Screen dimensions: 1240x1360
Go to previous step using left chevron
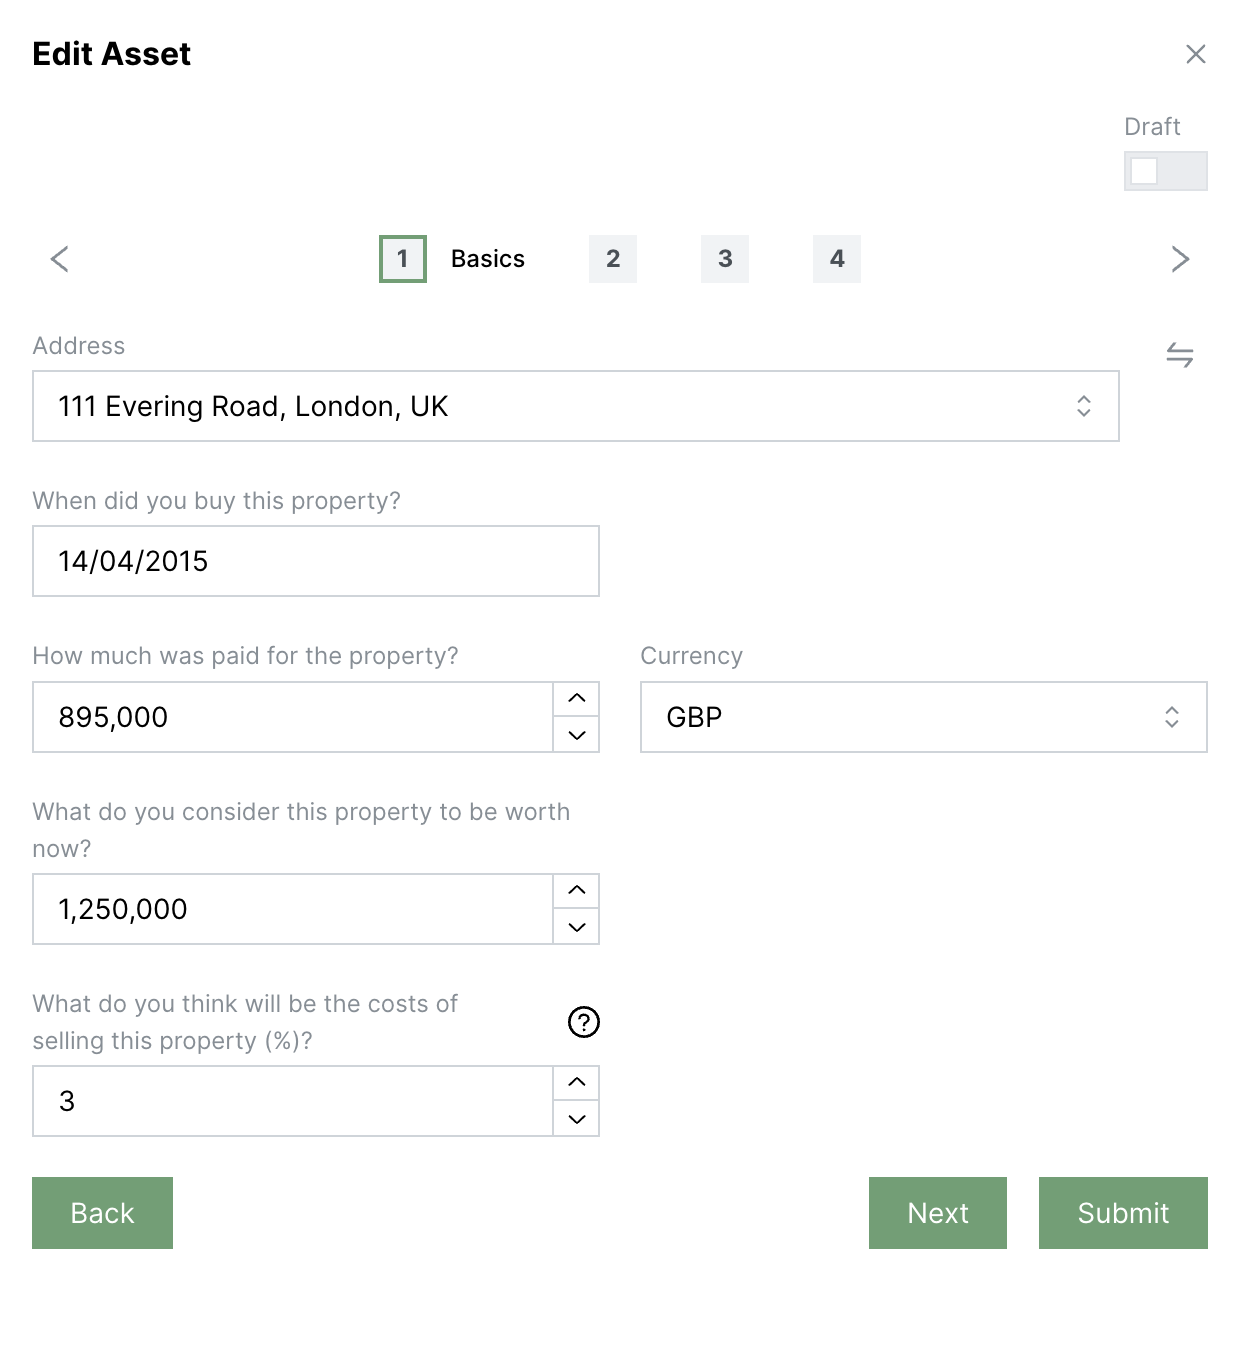(60, 259)
